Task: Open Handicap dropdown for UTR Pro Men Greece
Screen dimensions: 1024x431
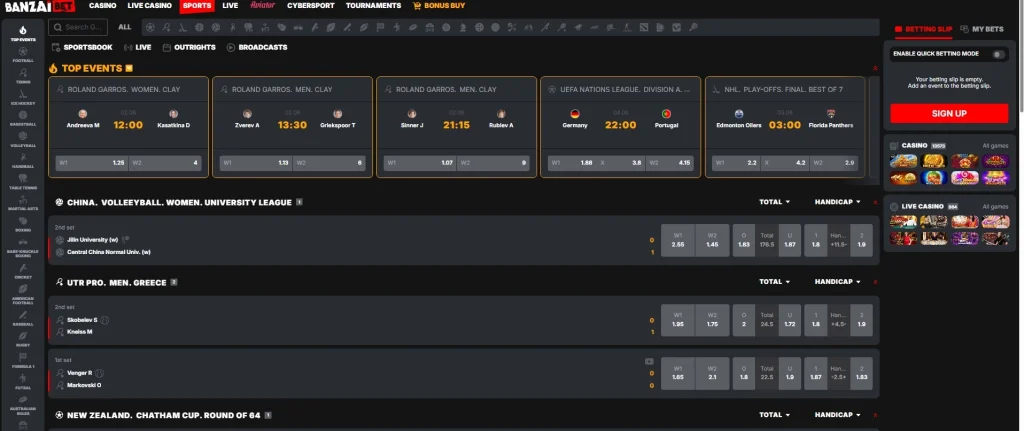Action: click(837, 282)
